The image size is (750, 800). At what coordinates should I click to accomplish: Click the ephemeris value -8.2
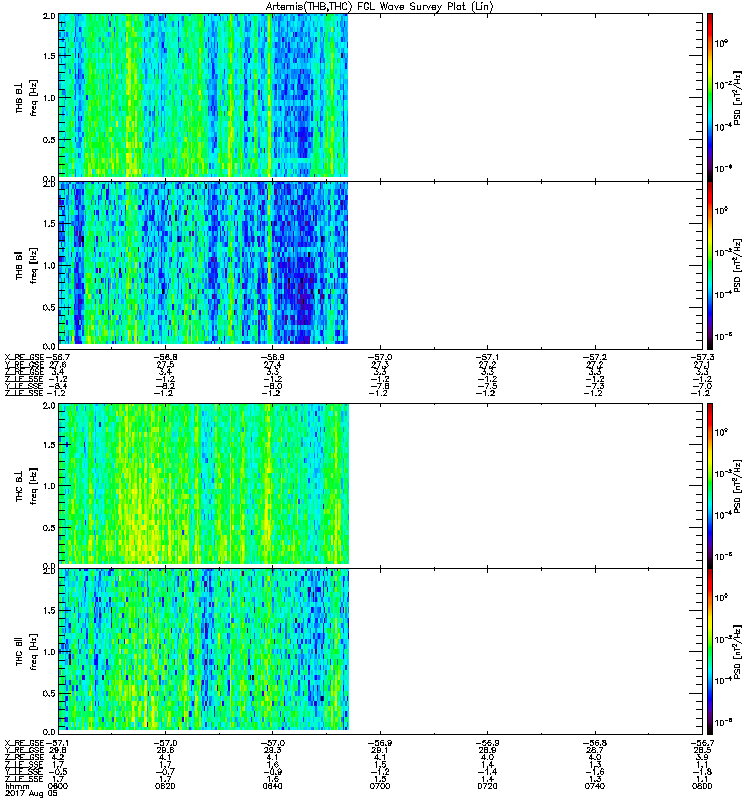(165, 386)
